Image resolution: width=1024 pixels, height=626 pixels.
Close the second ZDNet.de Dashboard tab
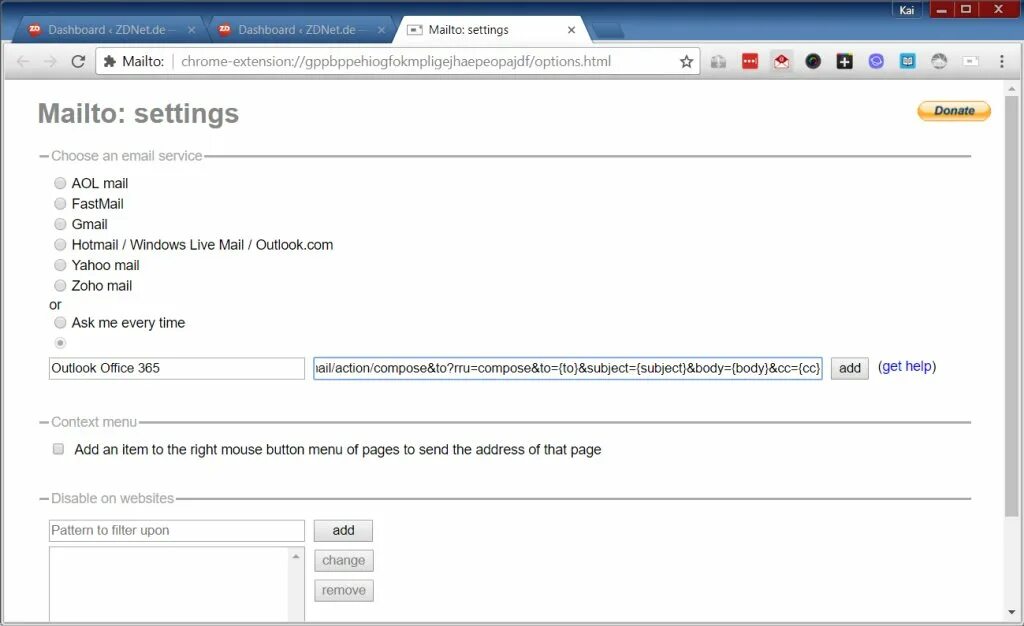381,30
